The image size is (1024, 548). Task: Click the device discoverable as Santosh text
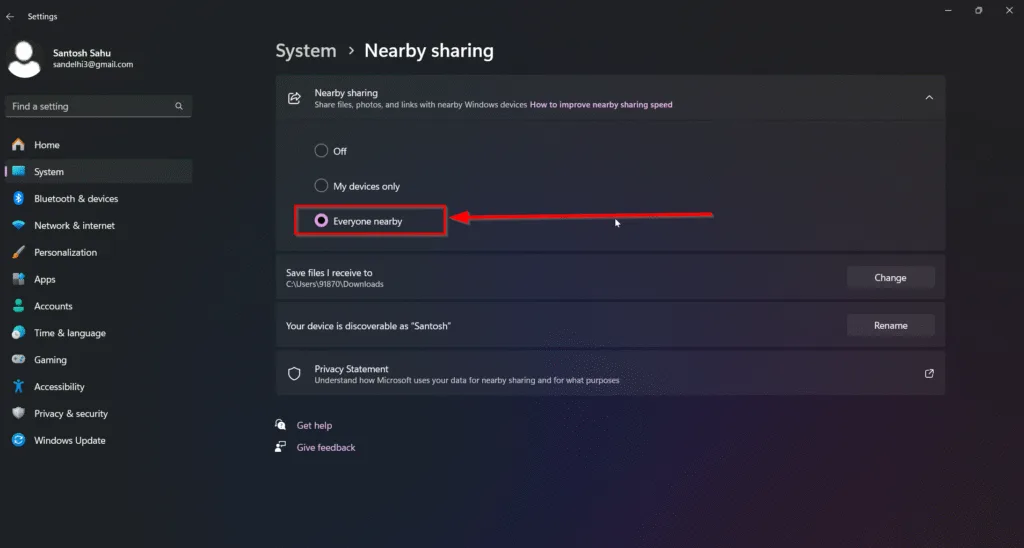368,325
